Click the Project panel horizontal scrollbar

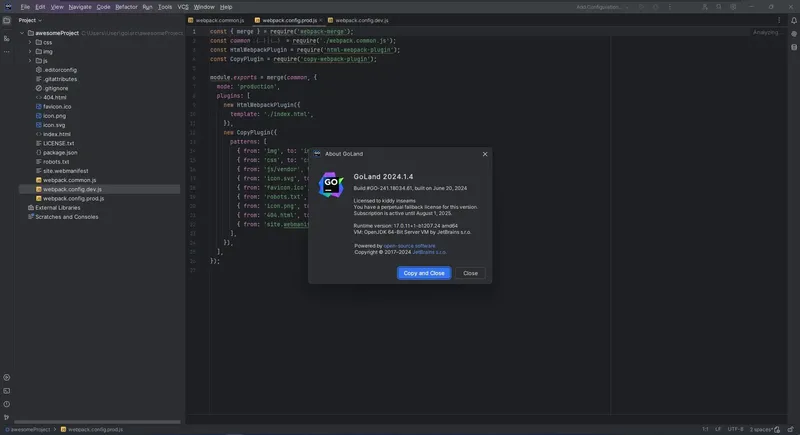97,422
